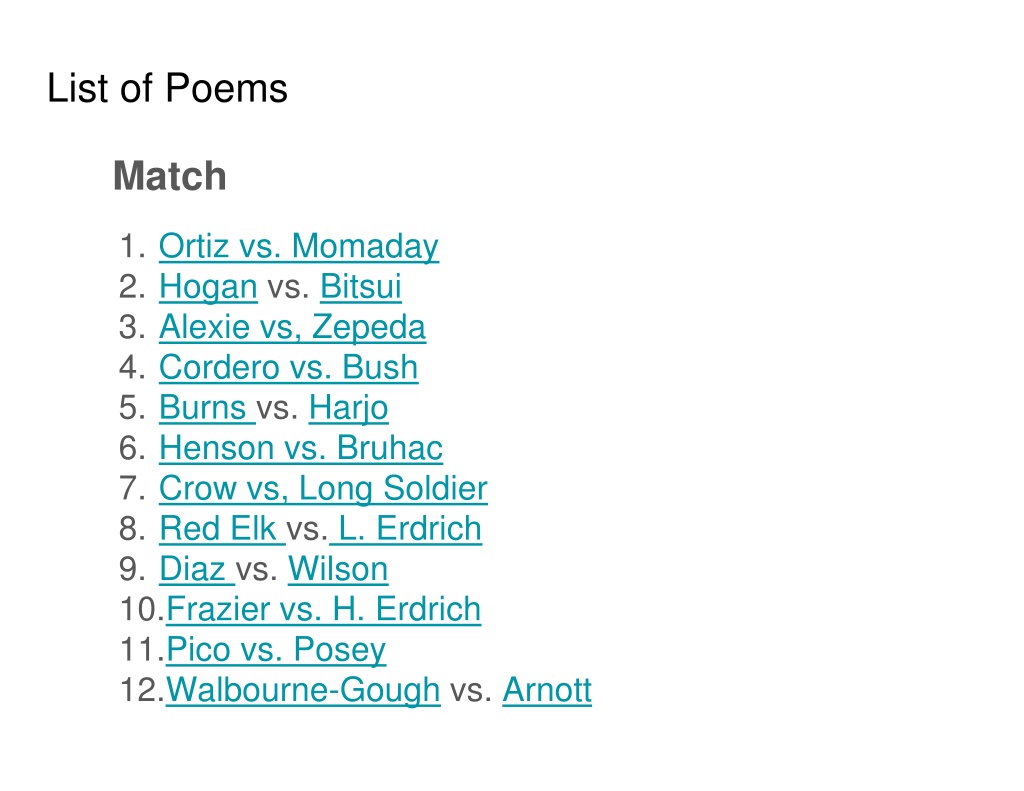The width and height of the screenshot is (1024, 791).
Task: Select the Harjo poem link
Action: (348, 408)
